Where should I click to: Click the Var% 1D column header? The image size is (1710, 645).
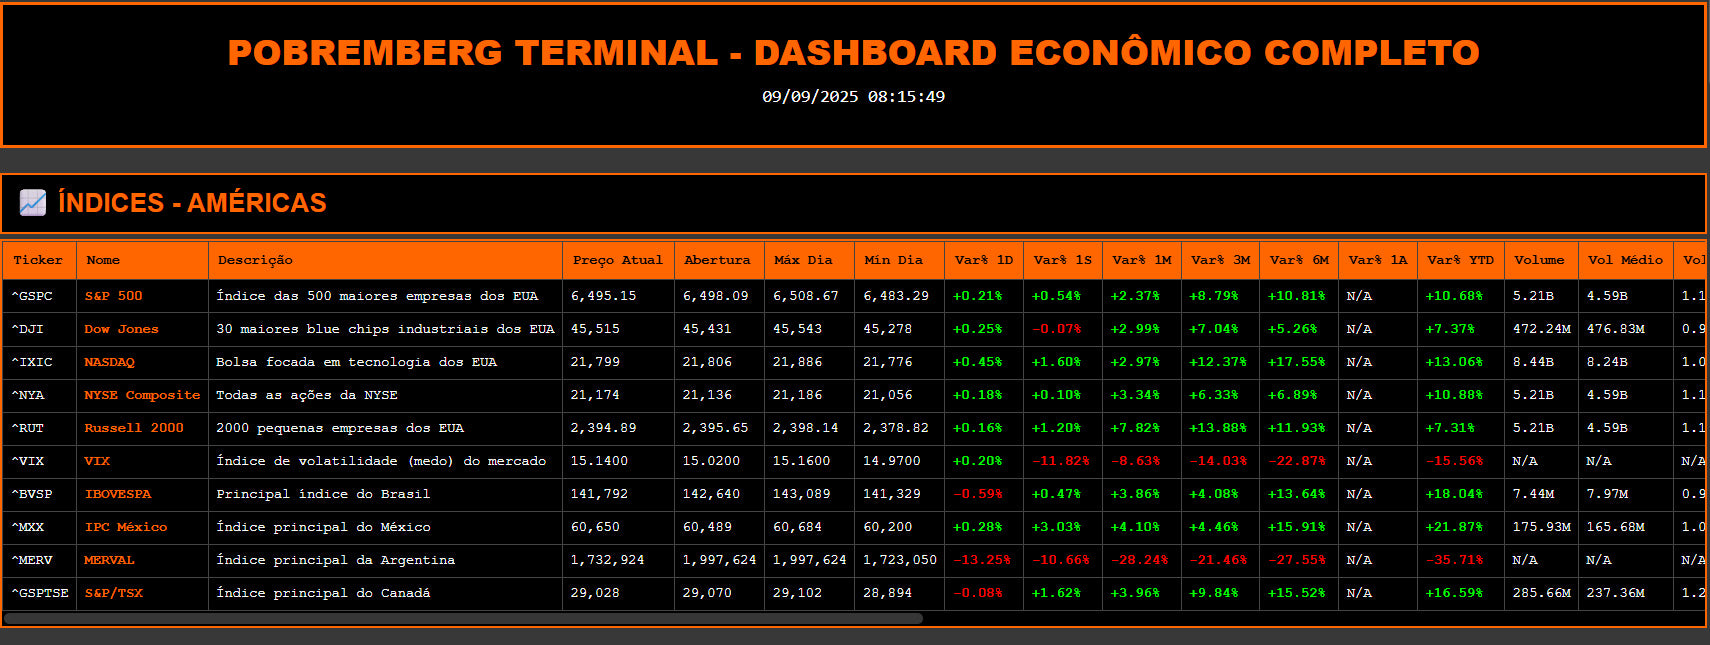point(983,260)
